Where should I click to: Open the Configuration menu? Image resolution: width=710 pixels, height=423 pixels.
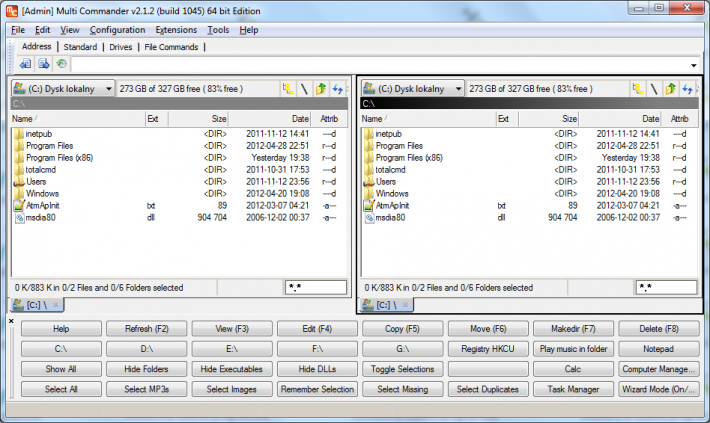(x=117, y=30)
